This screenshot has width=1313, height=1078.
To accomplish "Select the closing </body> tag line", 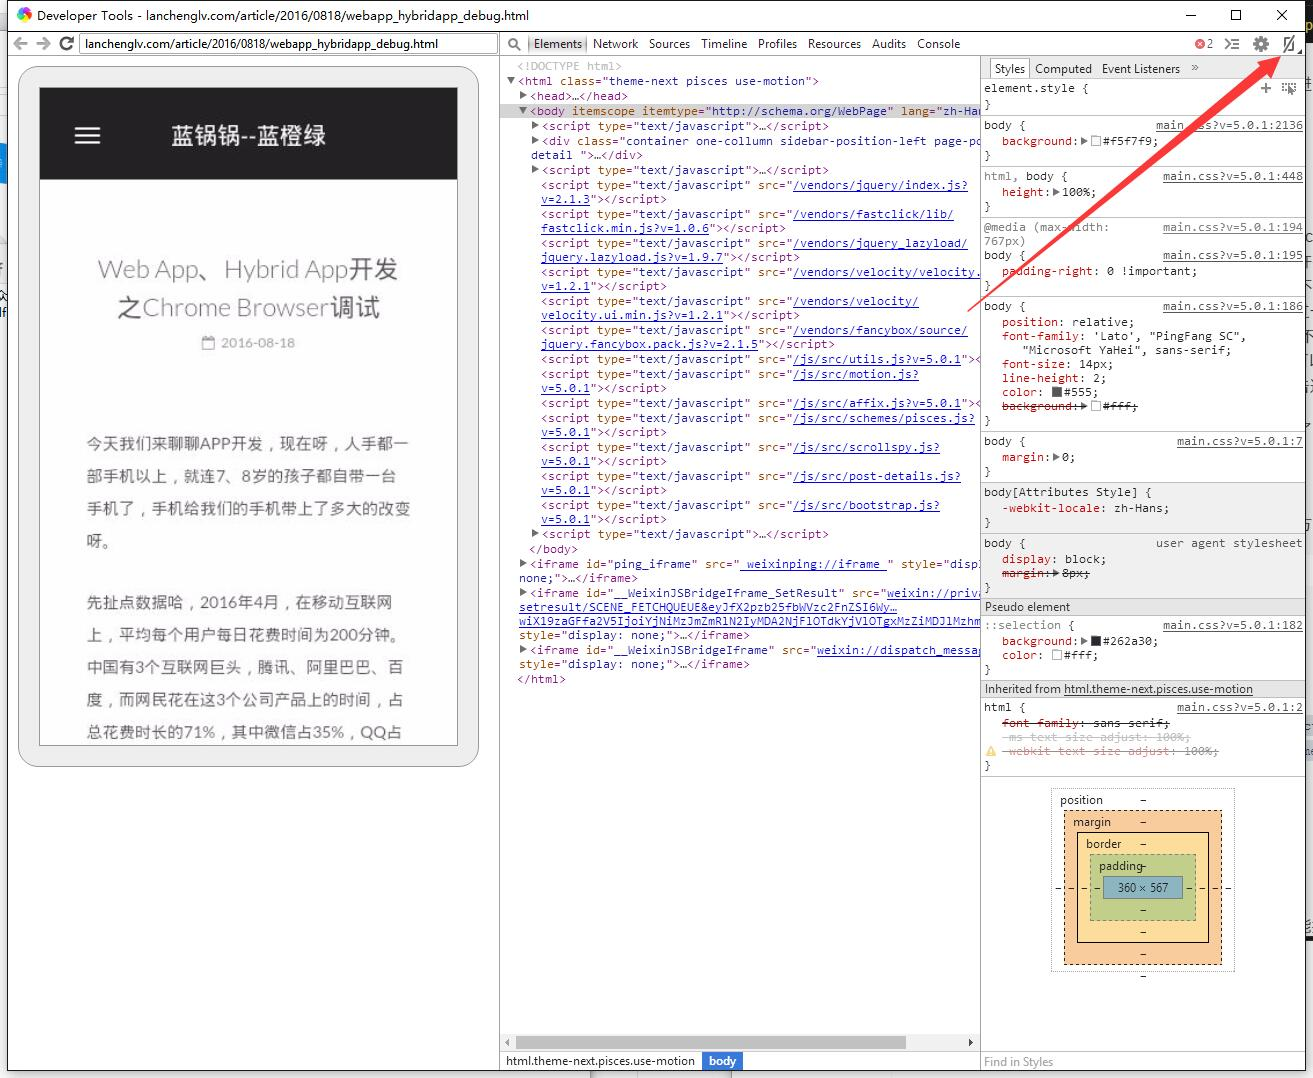I will click(x=553, y=549).
